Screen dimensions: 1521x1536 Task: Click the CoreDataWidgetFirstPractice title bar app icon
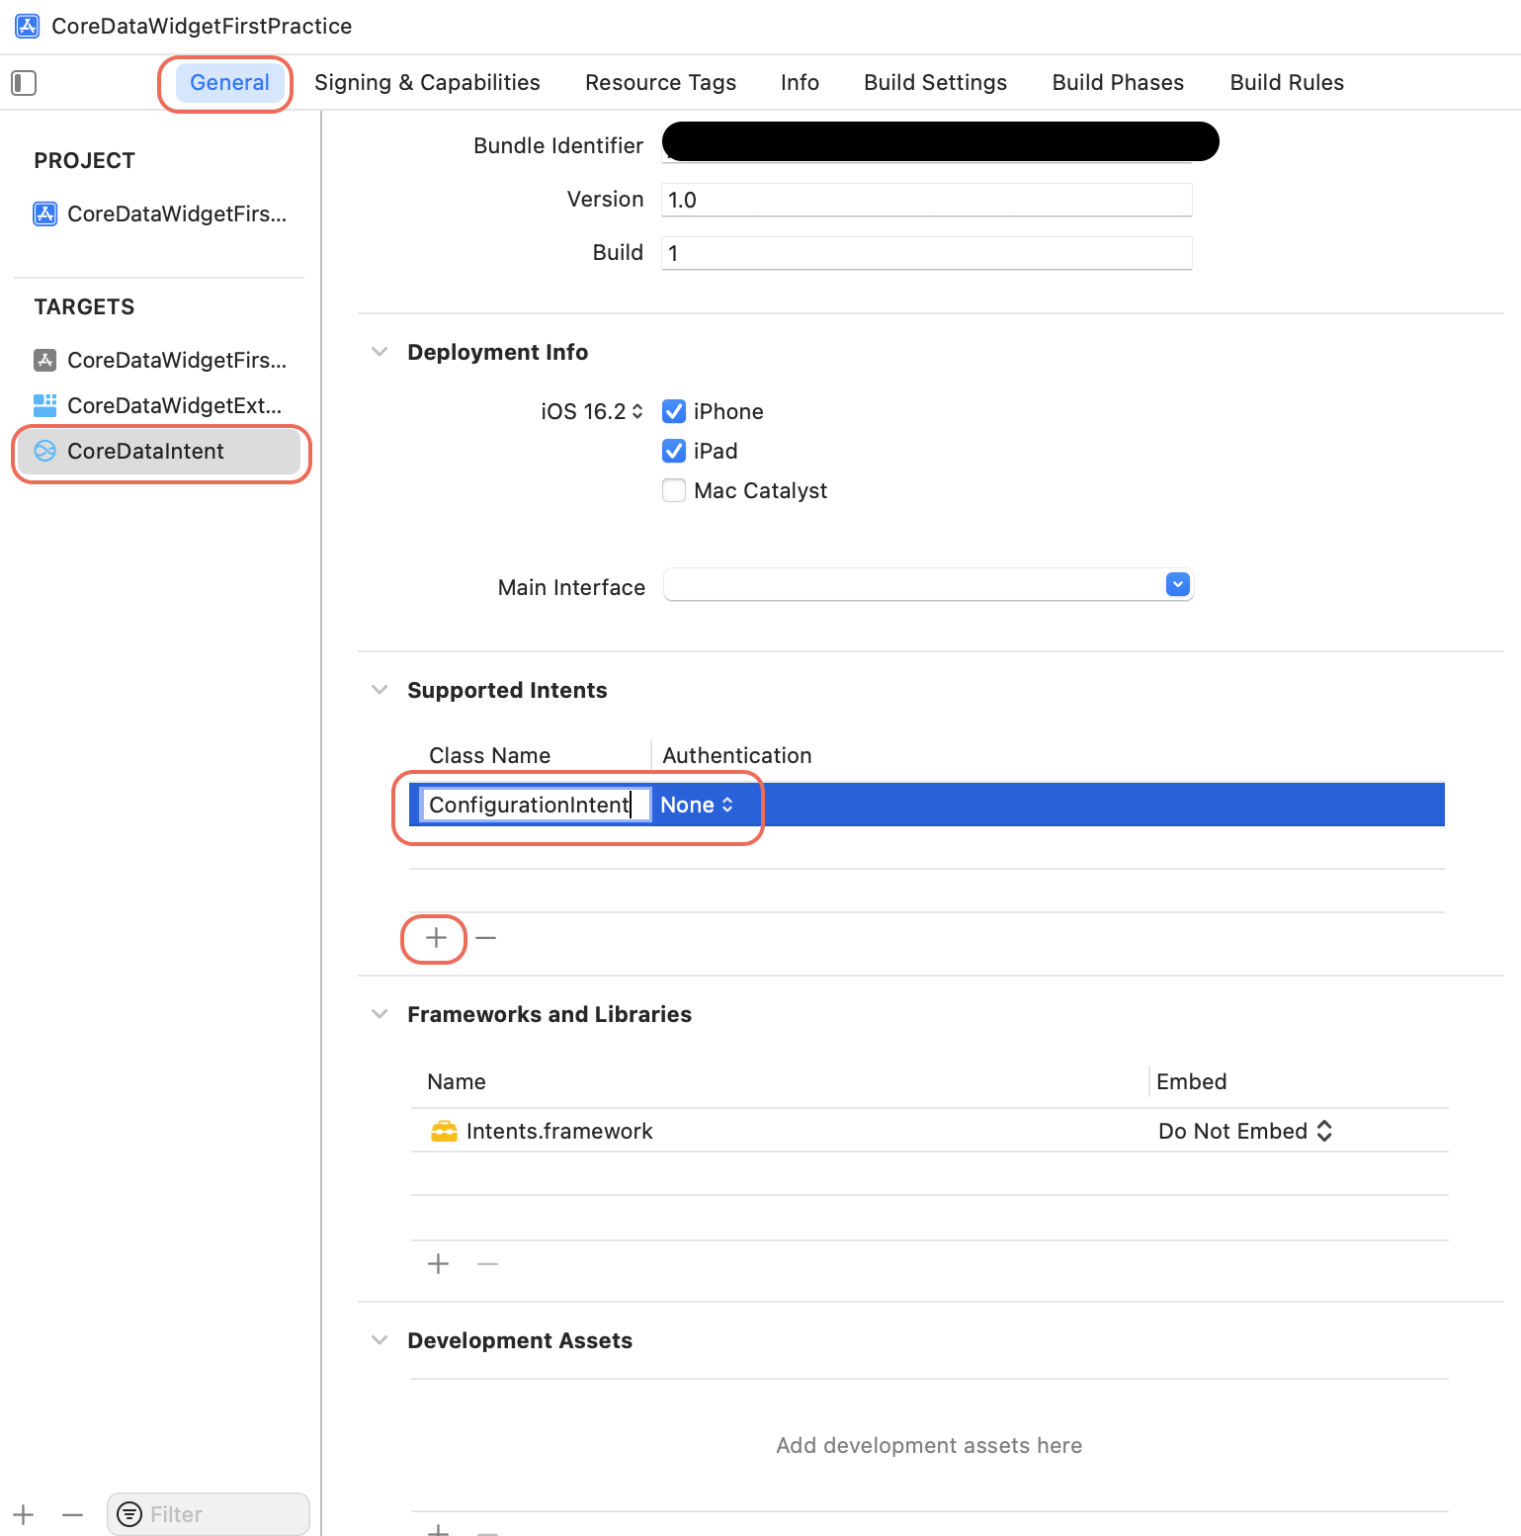[x=26, y=26]
